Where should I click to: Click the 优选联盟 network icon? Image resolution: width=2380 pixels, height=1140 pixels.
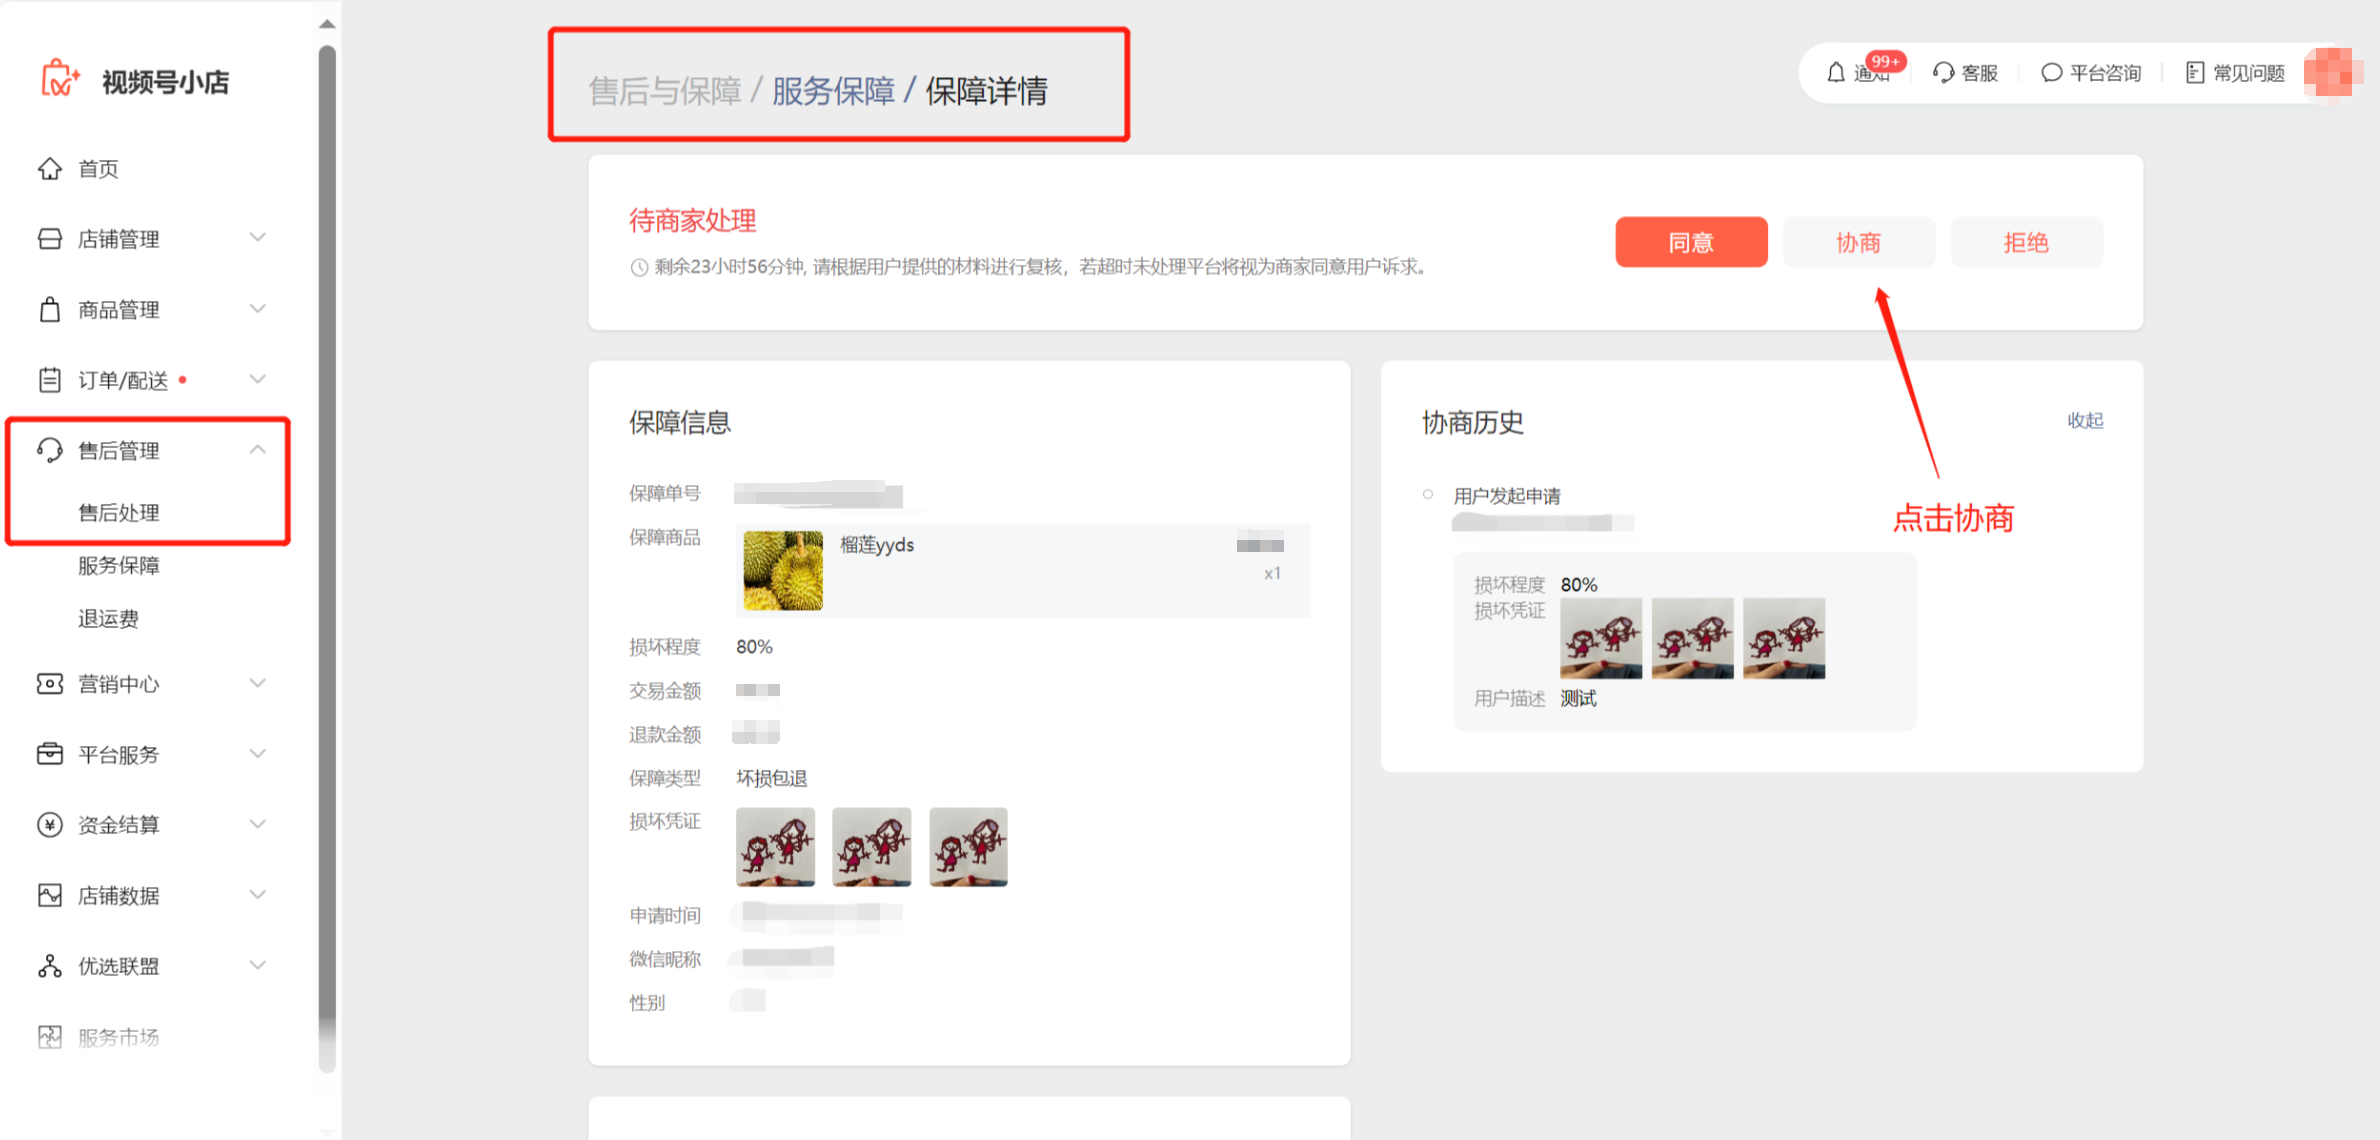coord(50,966)
